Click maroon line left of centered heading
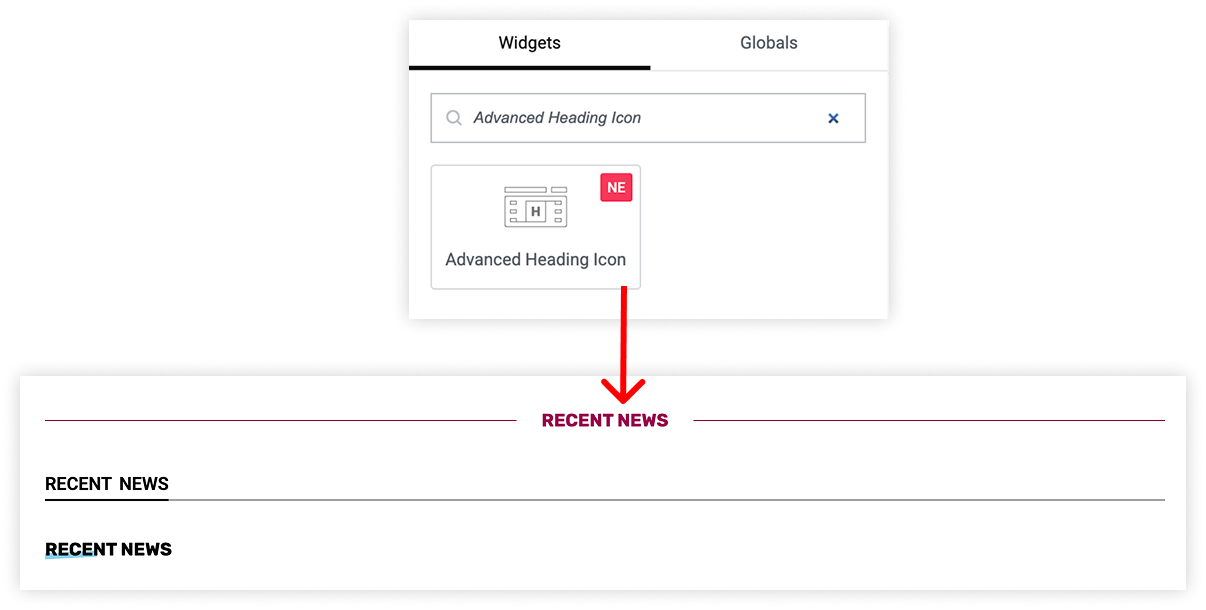 280,421
